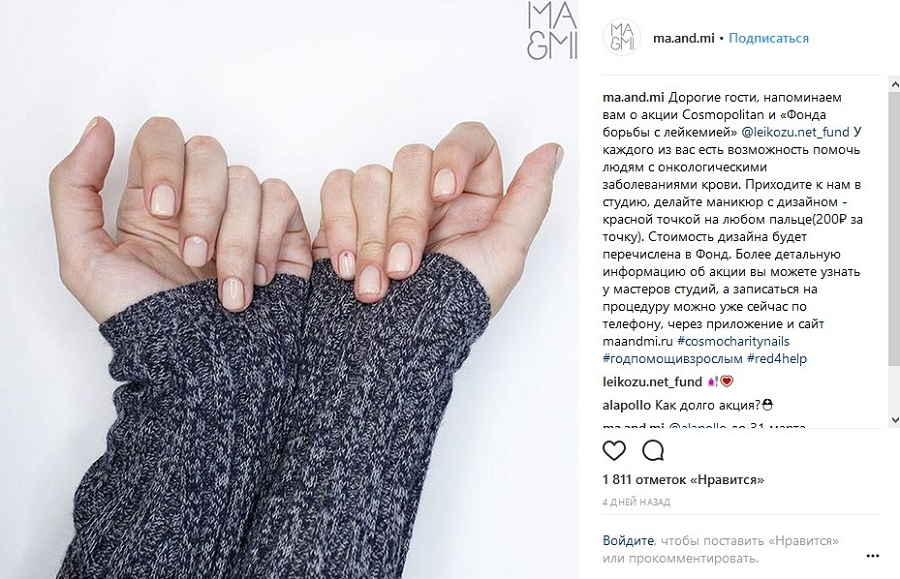Click the Подписаться follow button
This screenshot has width=900, height=579.
tap(769, 38)
